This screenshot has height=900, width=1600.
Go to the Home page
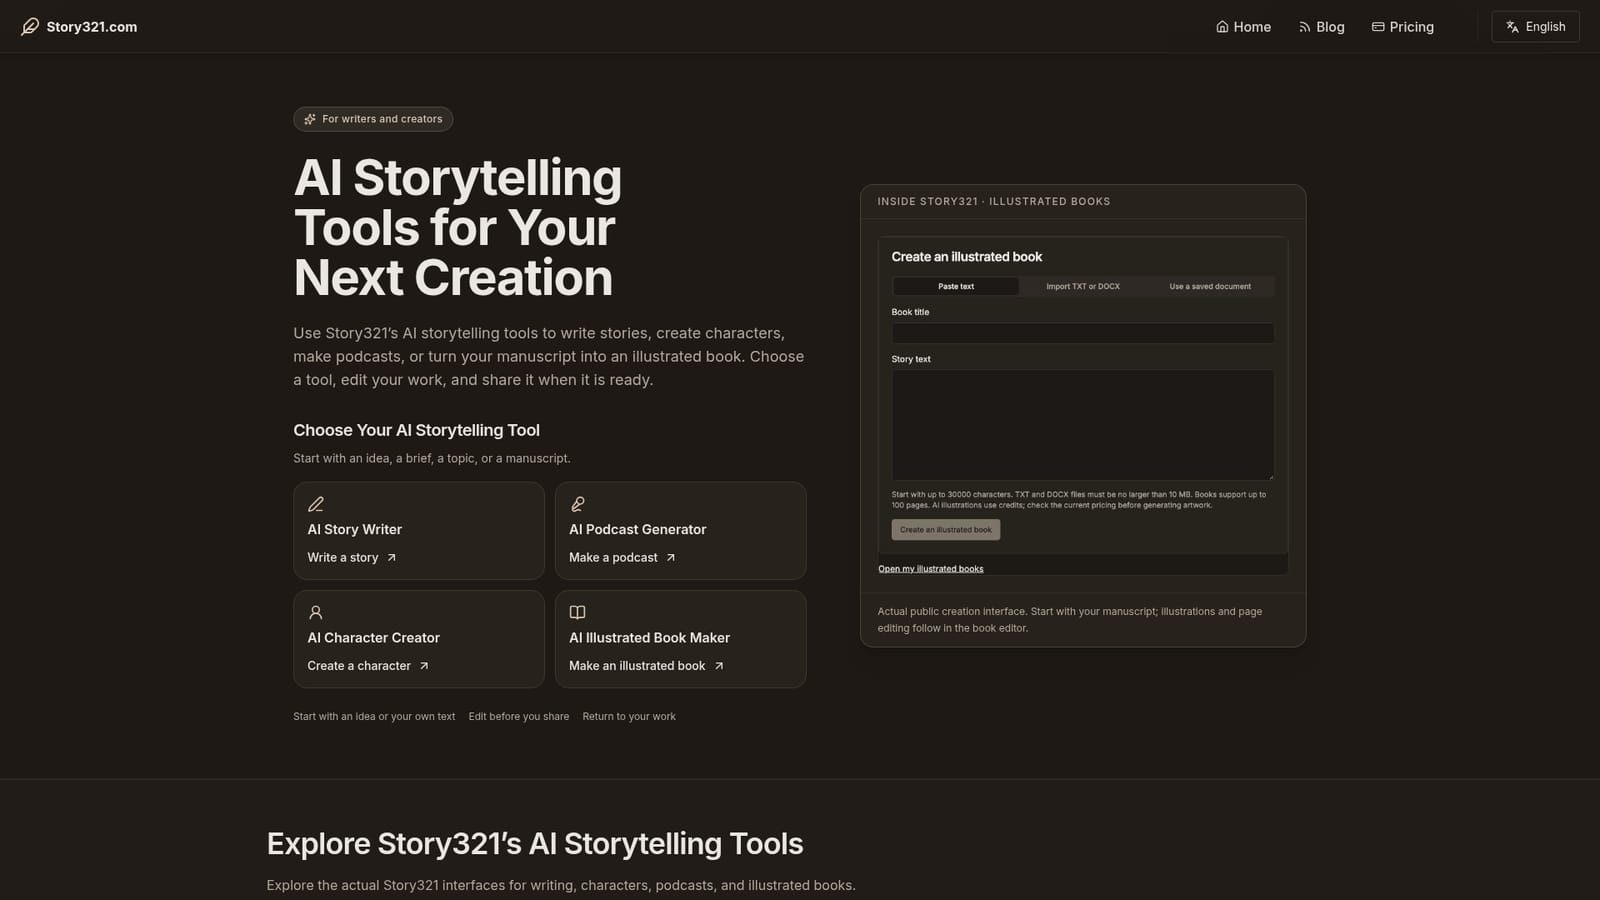pyautogui.click(x=1243, y=27)
